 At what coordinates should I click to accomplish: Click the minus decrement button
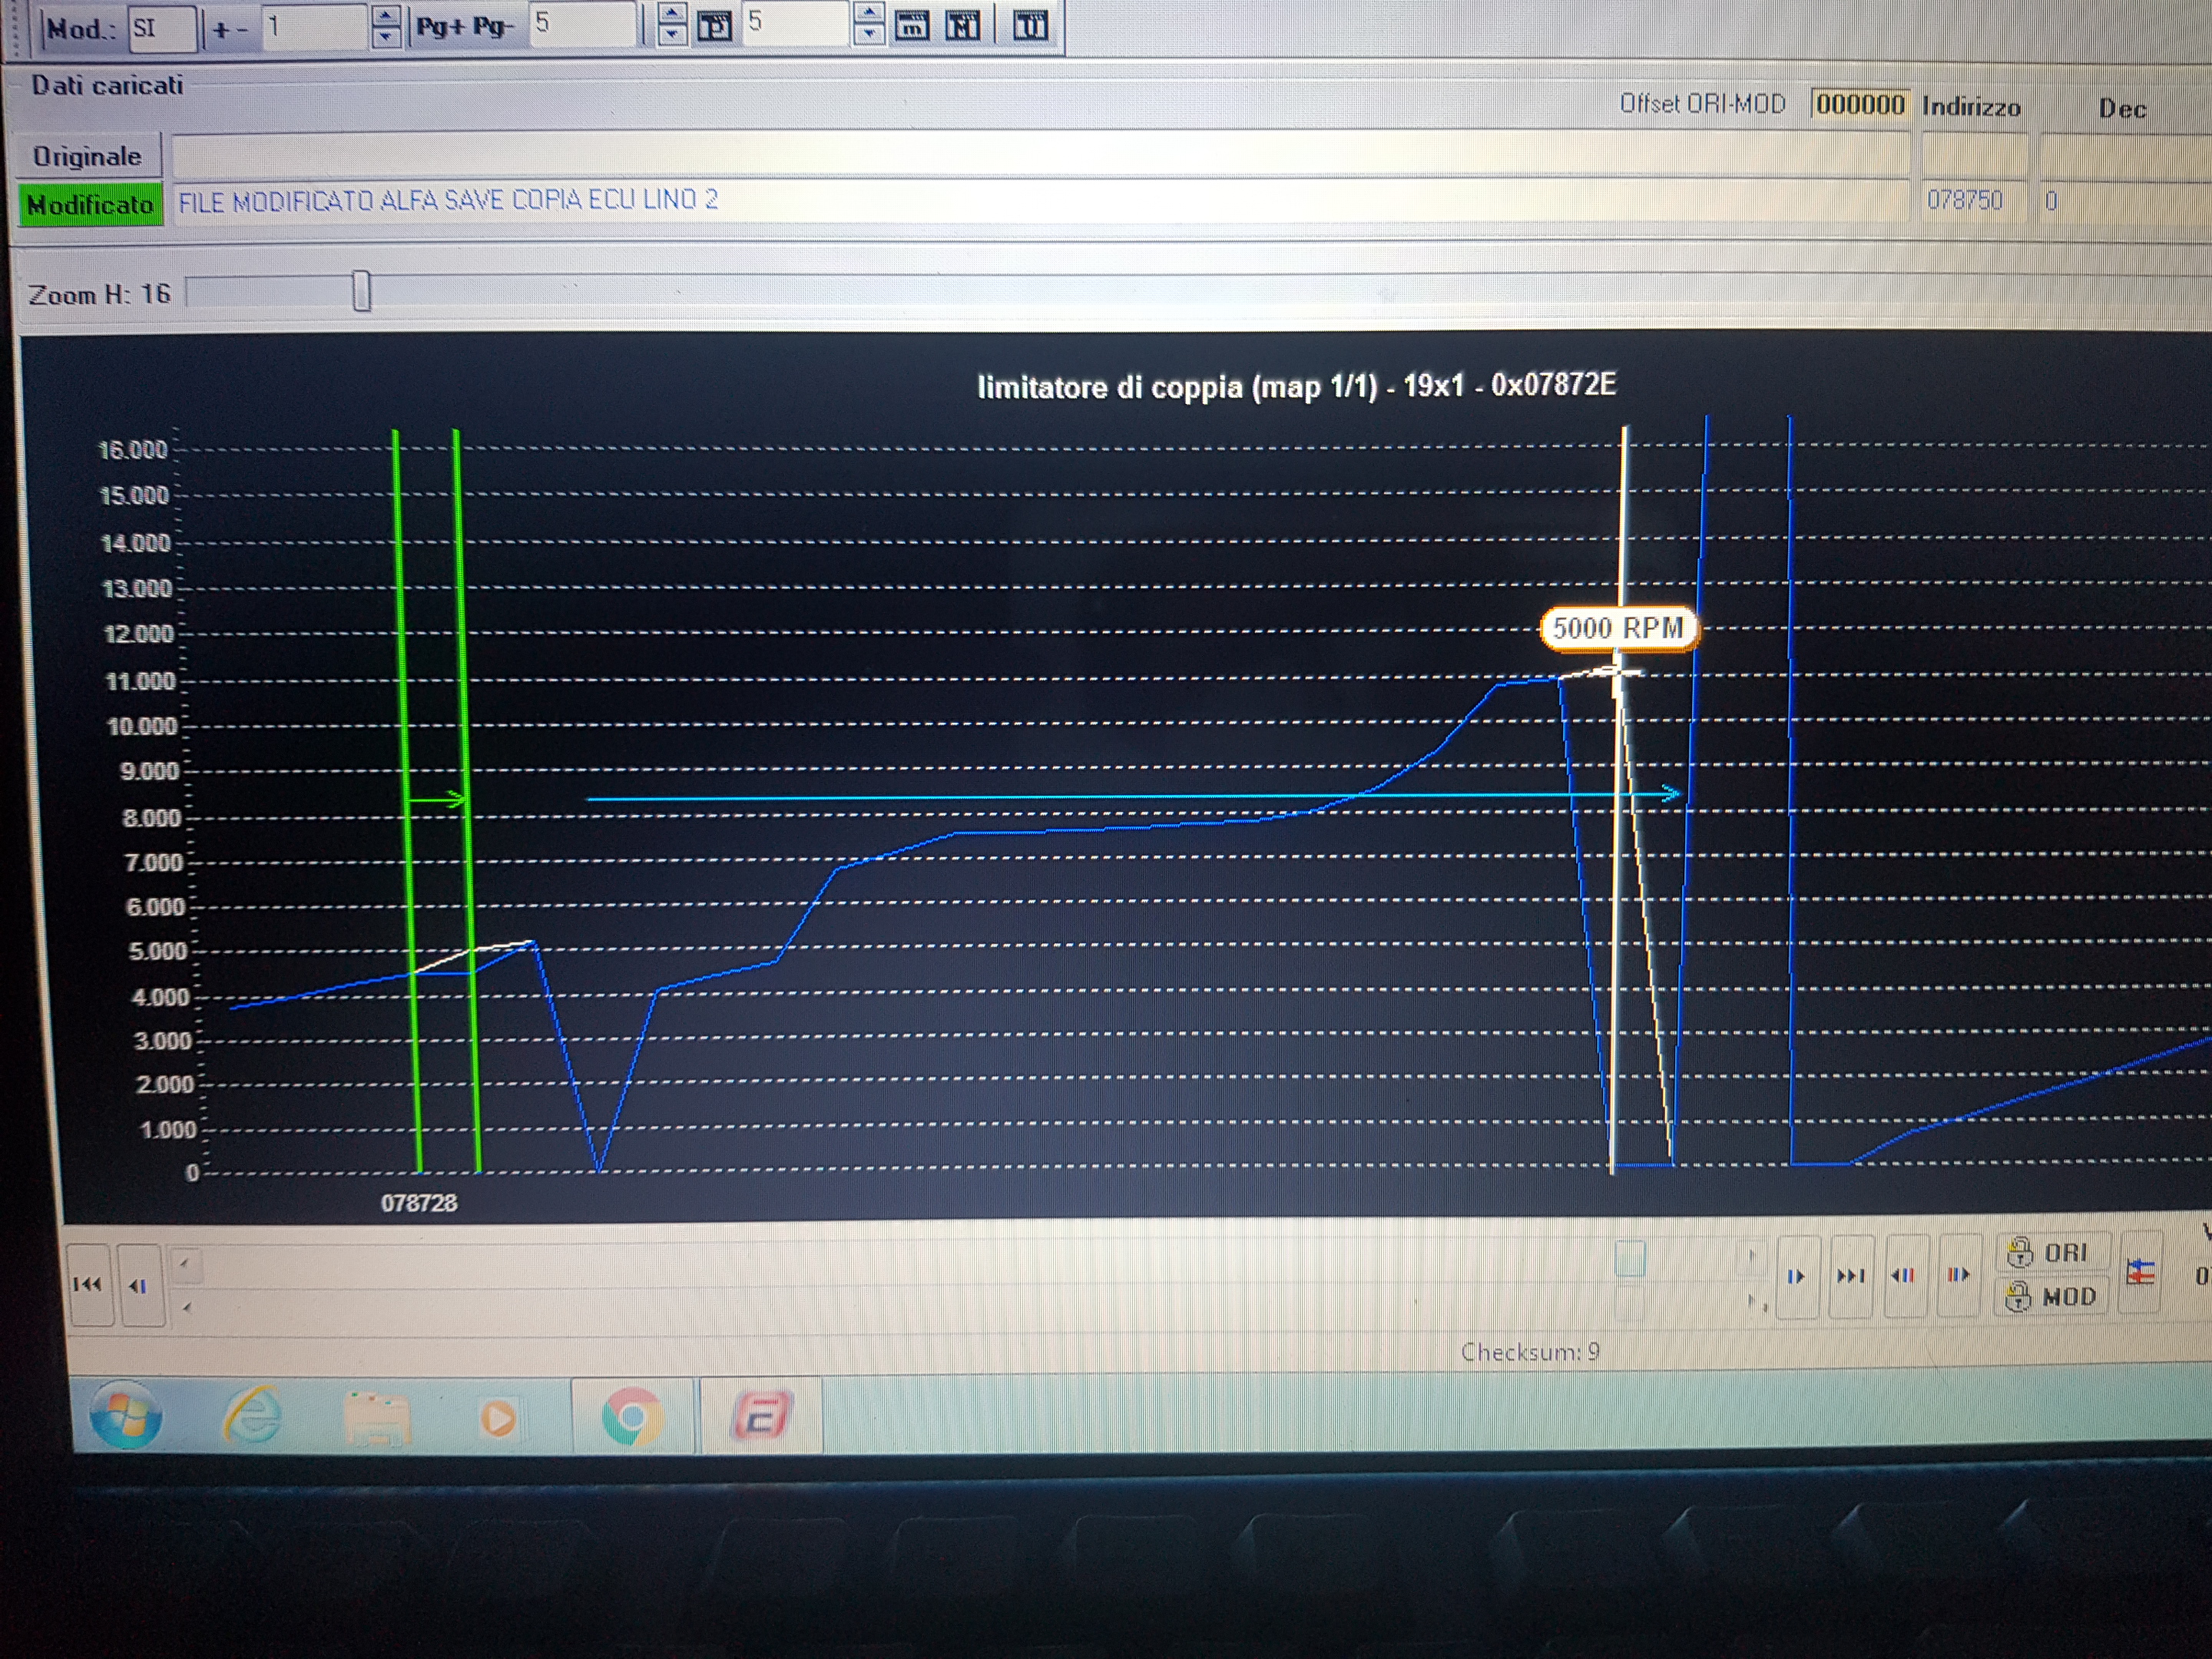[243, 30]
